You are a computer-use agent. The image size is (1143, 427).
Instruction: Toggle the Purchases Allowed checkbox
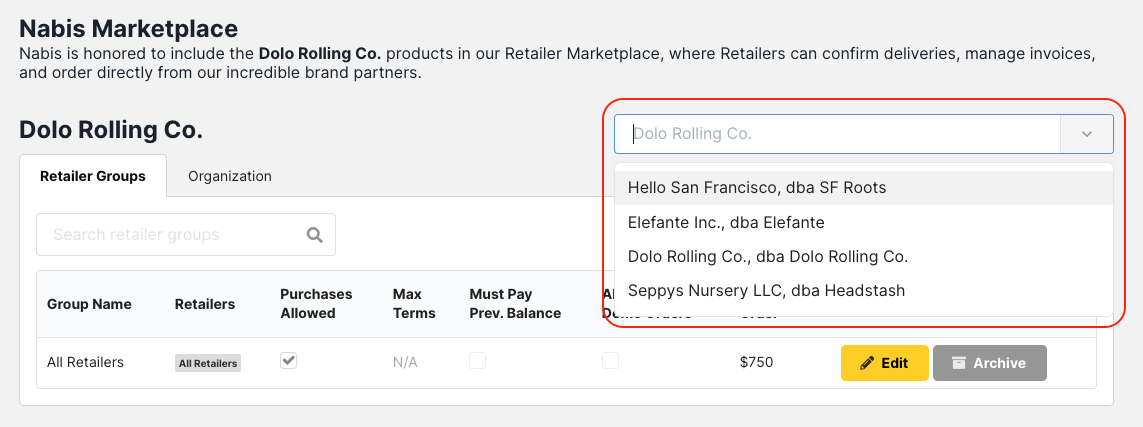(288, 361)
